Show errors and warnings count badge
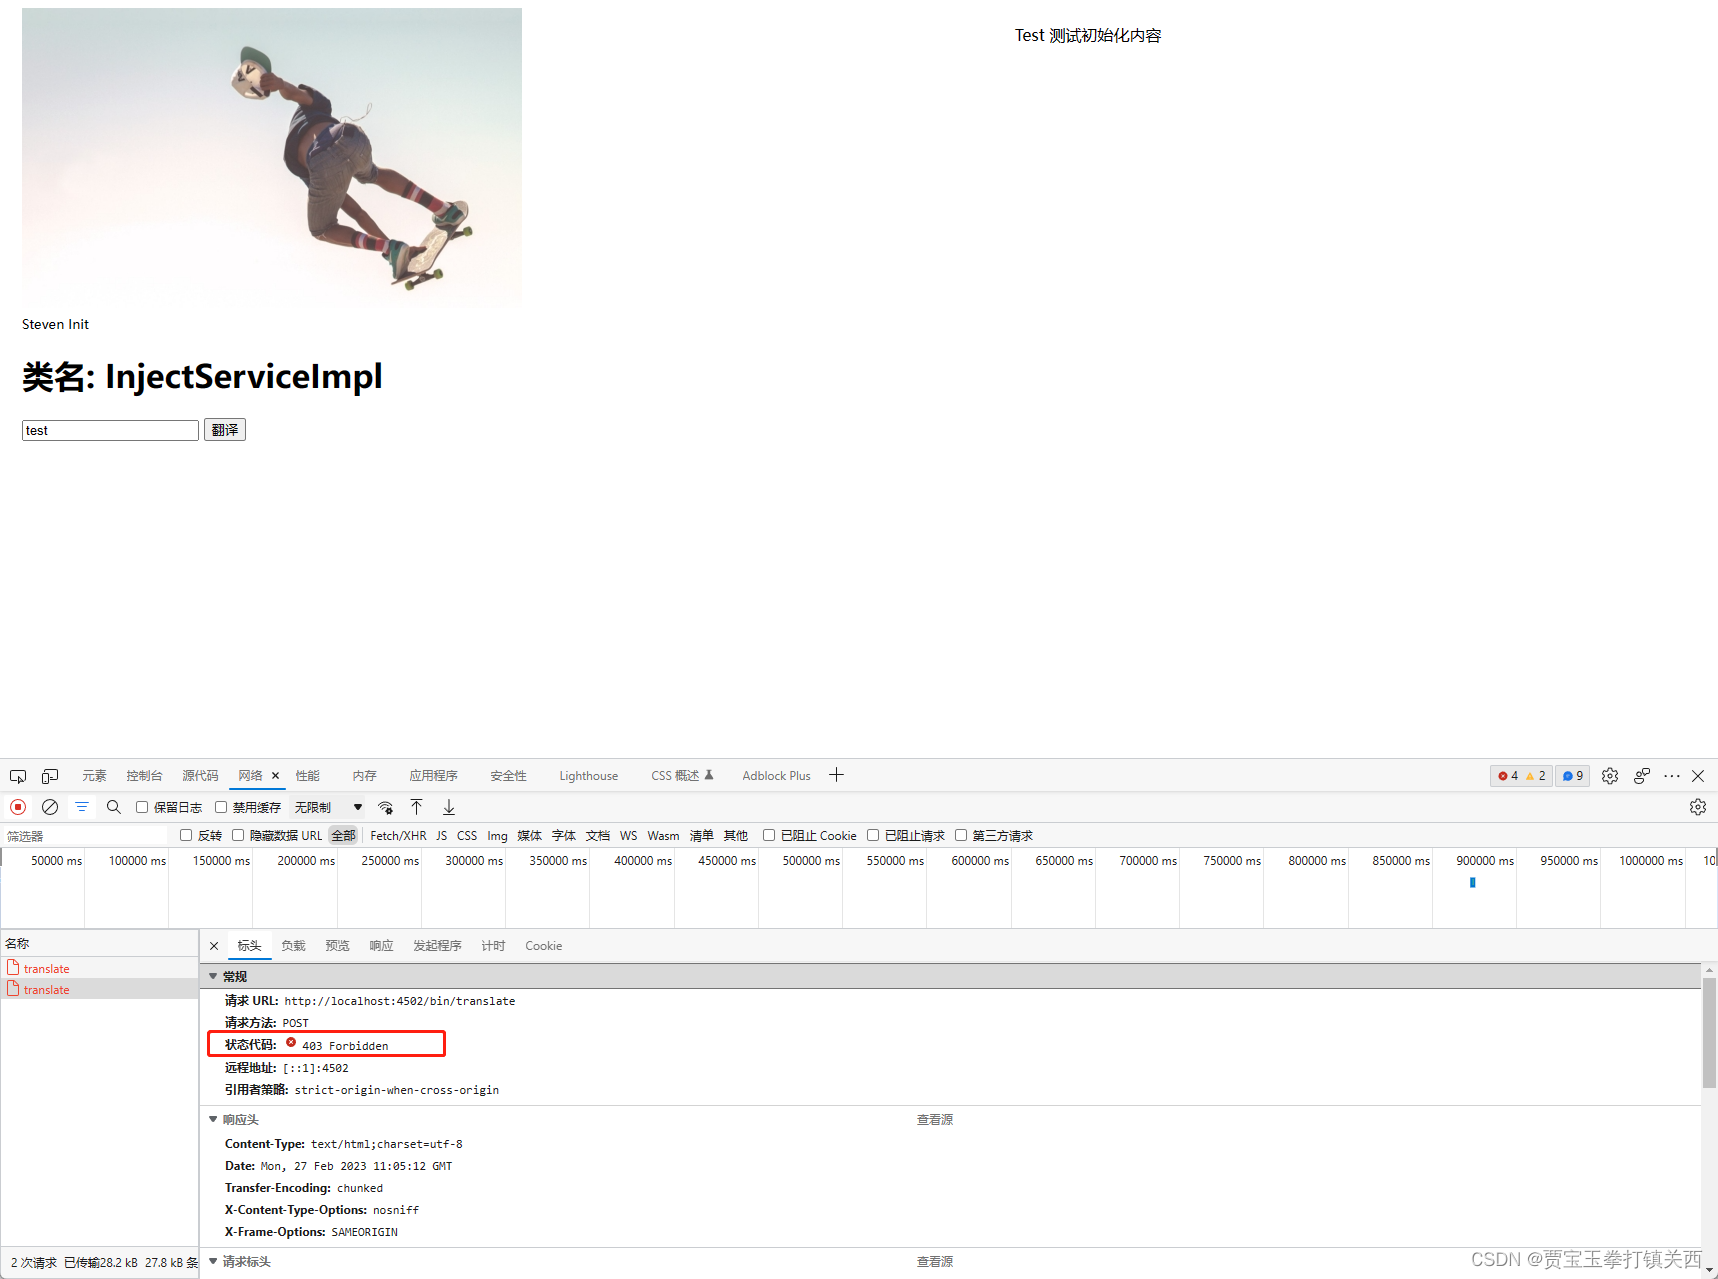 [1522, 776]
